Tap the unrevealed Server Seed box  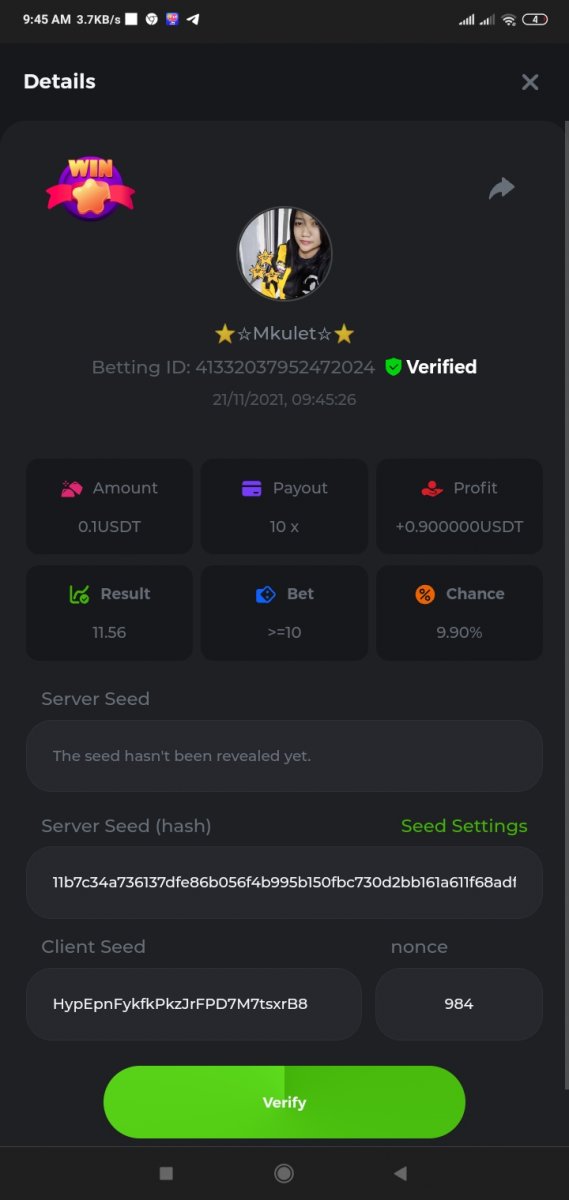[284, 756]
